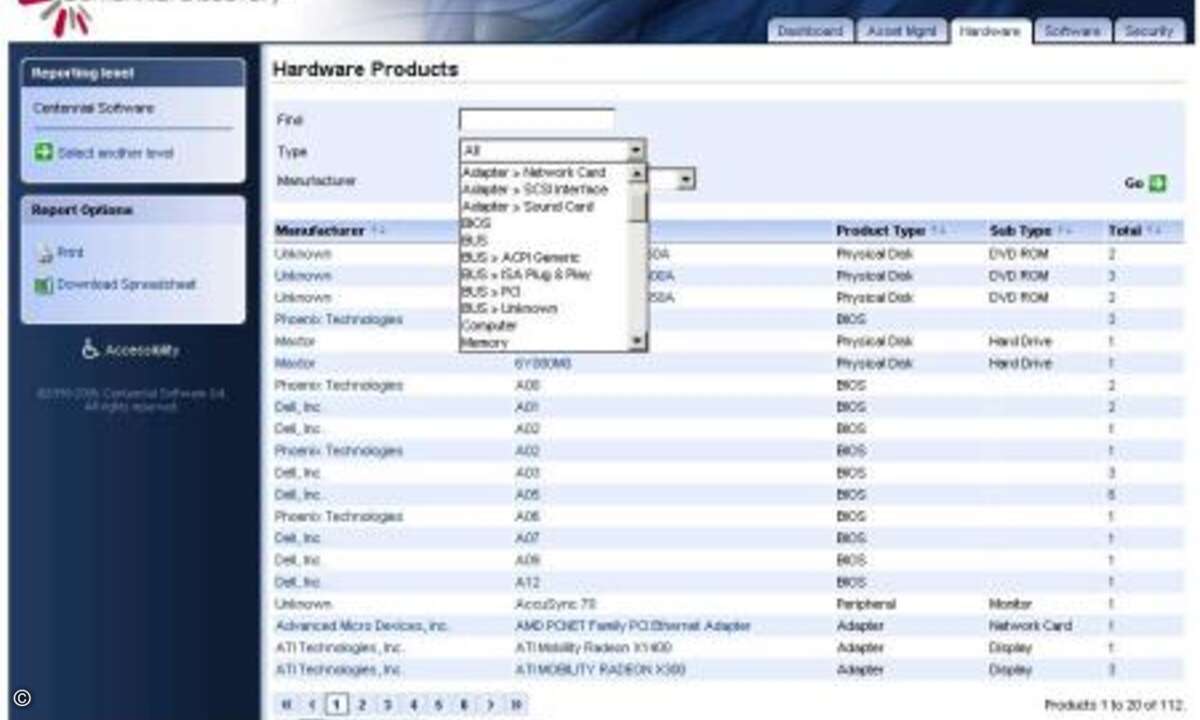
Task: Open Accessibility via the wheelchair icon
Action: (x=91, y=350)
